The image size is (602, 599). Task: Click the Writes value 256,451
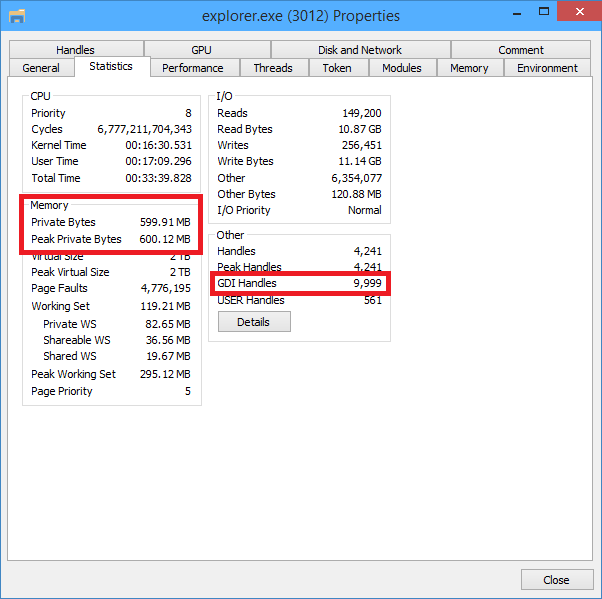362,146
